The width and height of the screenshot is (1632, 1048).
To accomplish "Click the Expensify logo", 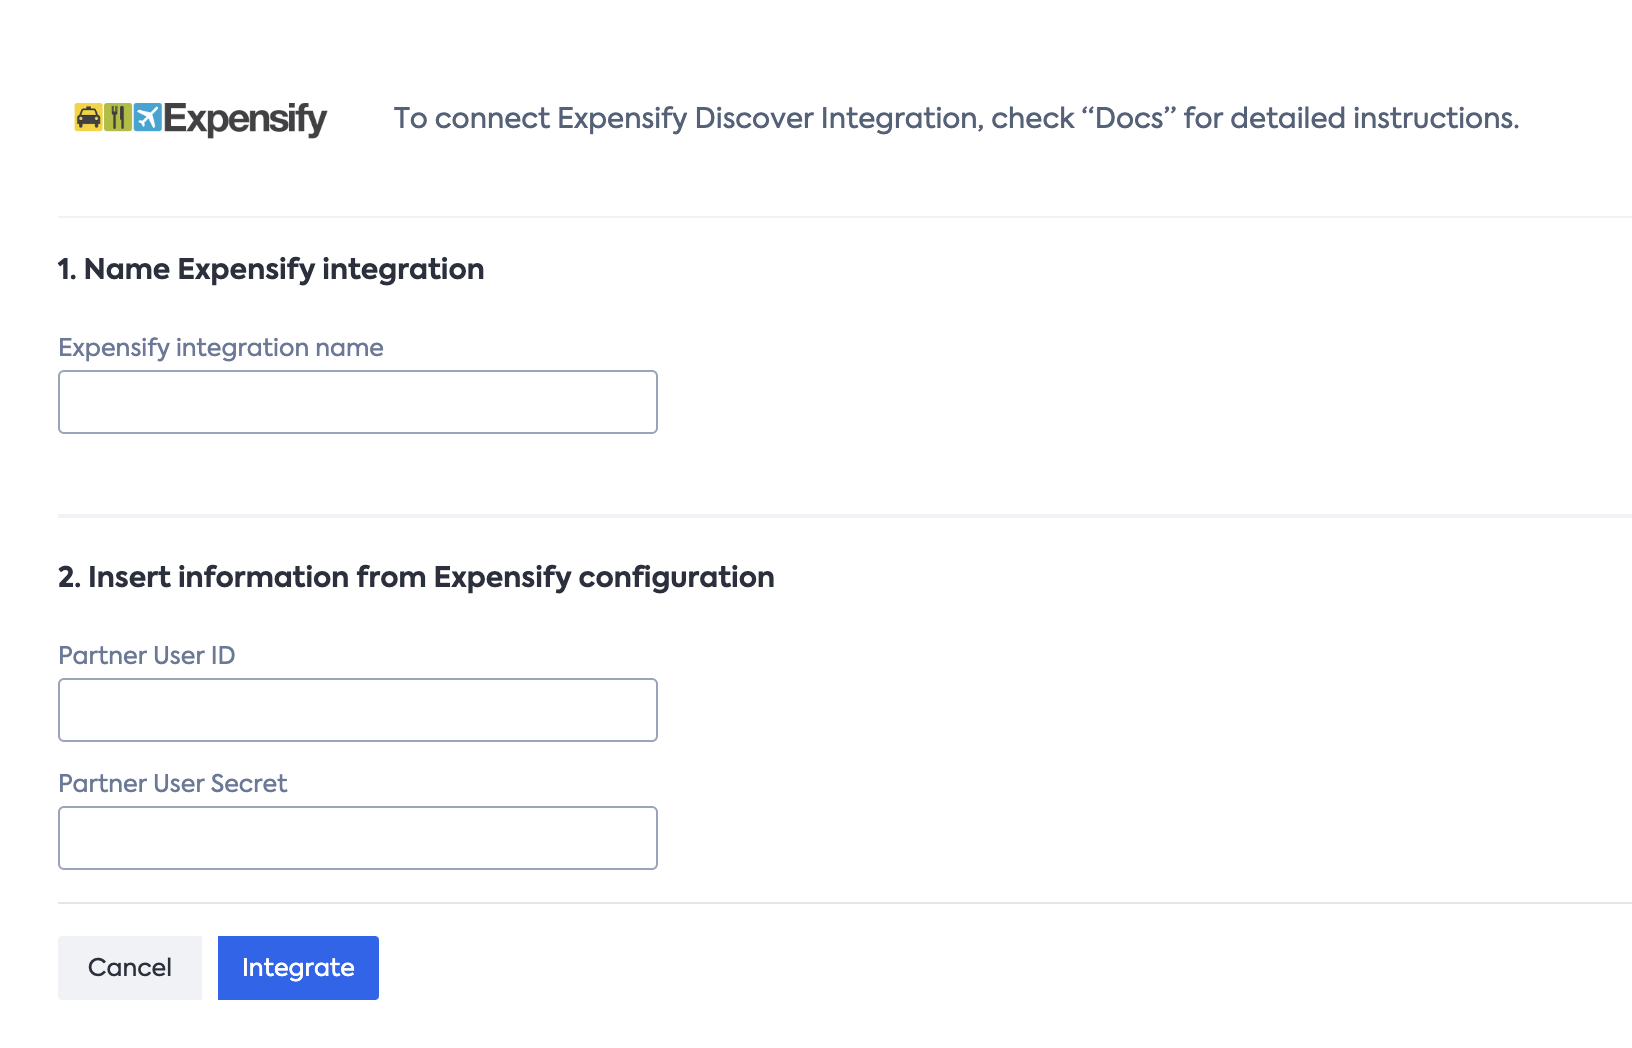I will tap(201, 118).
